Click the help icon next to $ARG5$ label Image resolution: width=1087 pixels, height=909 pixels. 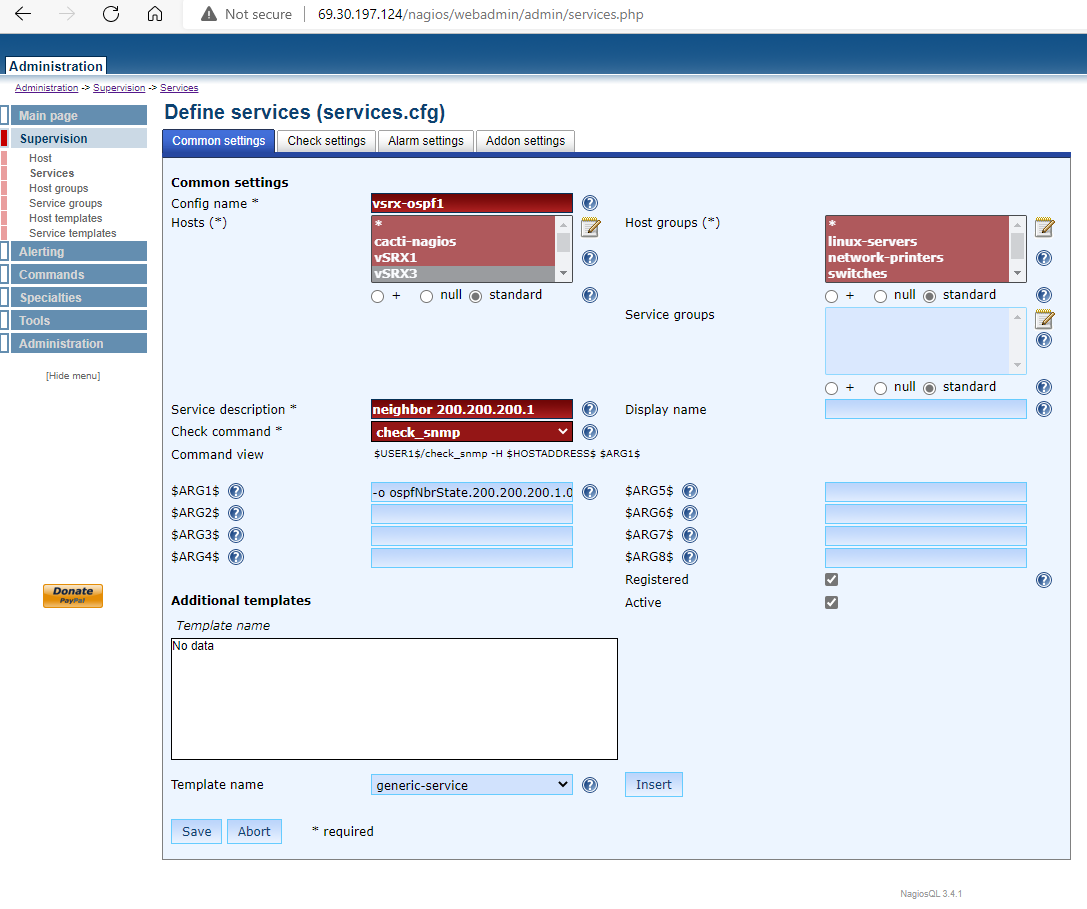tap(690, 491)
